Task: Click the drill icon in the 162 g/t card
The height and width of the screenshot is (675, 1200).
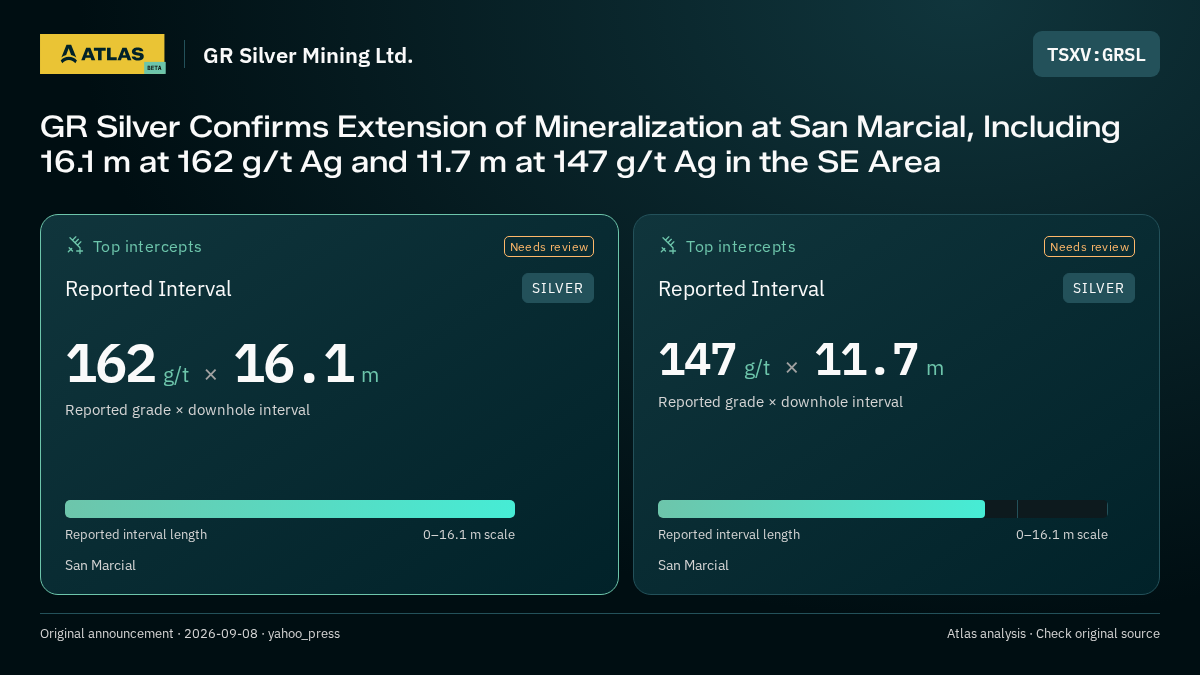Action: (75, 245)
